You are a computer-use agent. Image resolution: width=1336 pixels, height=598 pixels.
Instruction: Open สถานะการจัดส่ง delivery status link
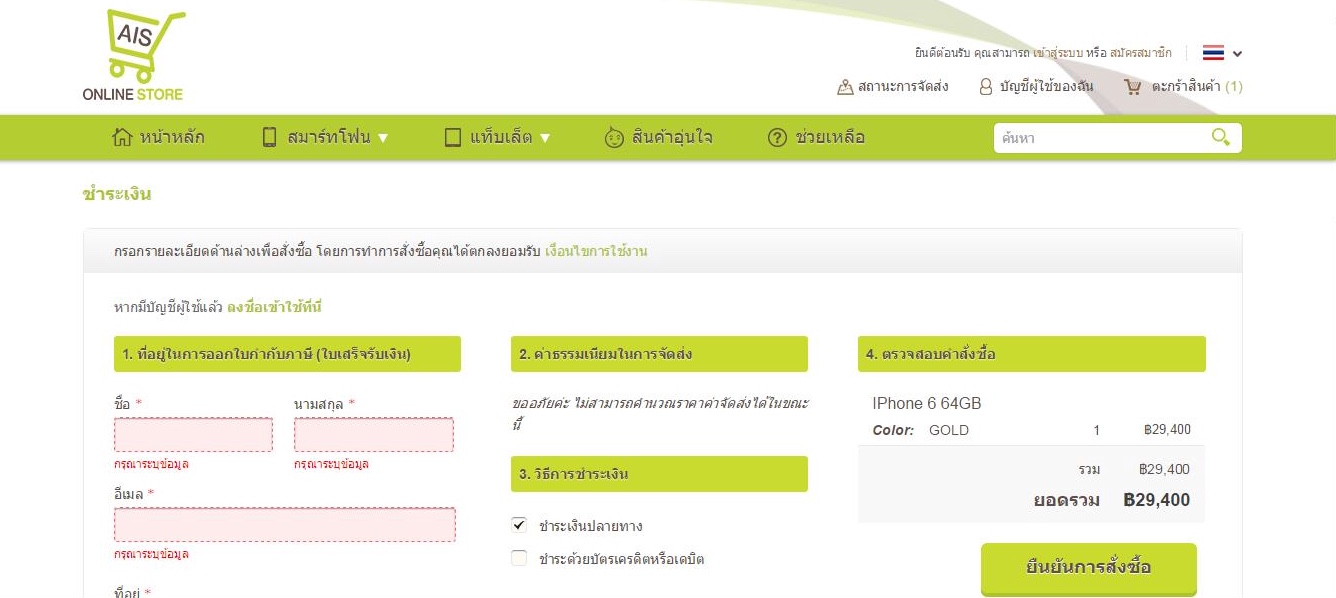pos(903,87)
